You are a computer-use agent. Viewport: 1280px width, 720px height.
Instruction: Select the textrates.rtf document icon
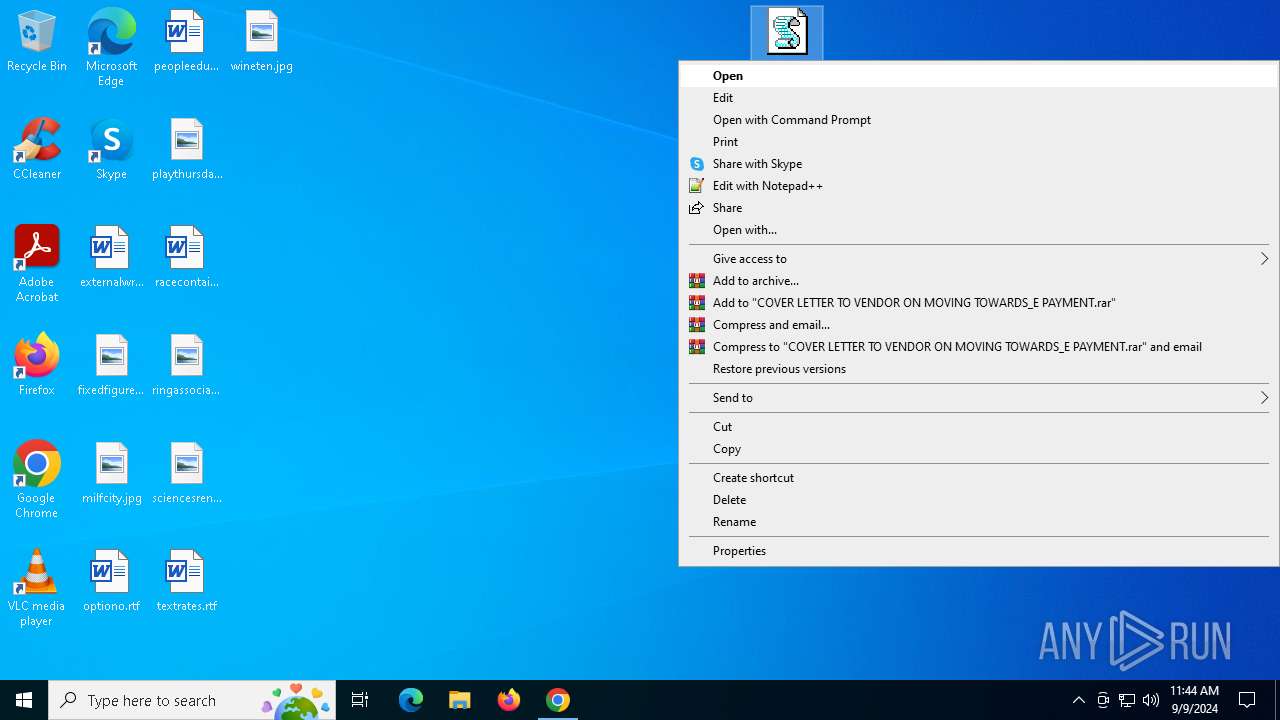click(x=187, y=582)
